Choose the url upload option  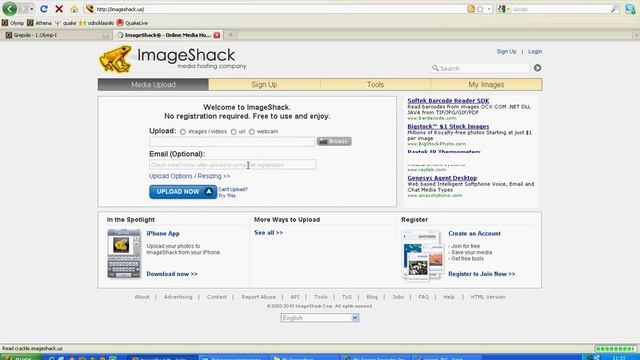[x=233, y=132]
